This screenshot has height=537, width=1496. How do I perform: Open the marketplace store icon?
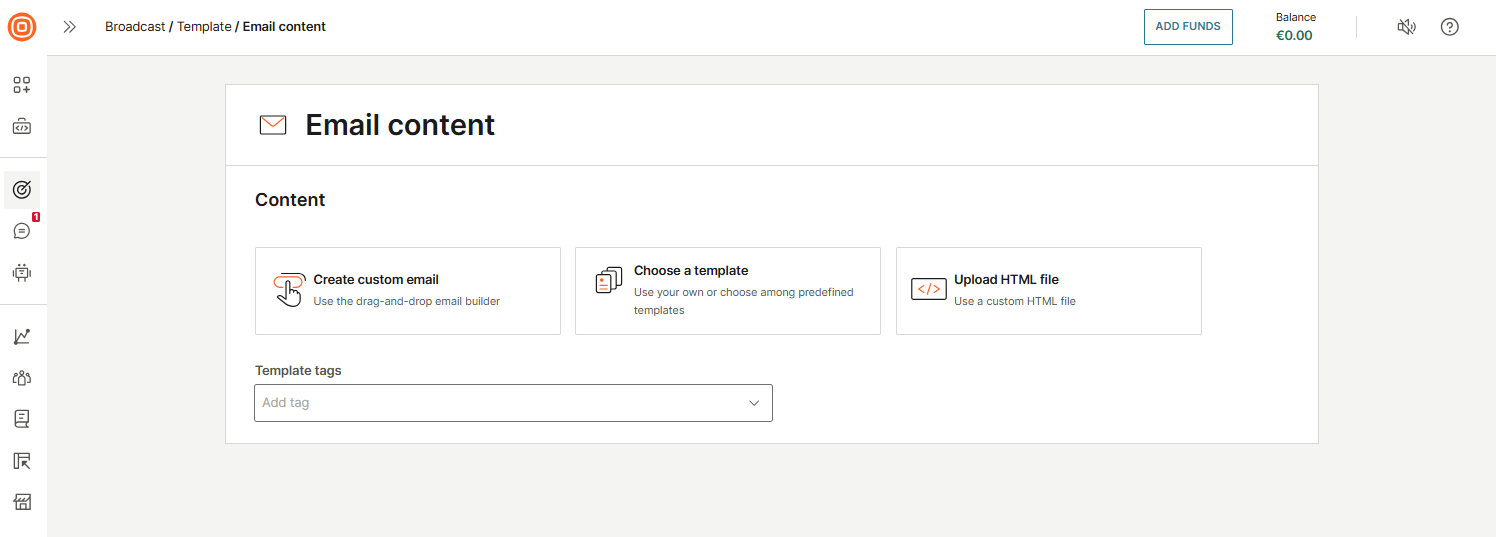[22, 502]
